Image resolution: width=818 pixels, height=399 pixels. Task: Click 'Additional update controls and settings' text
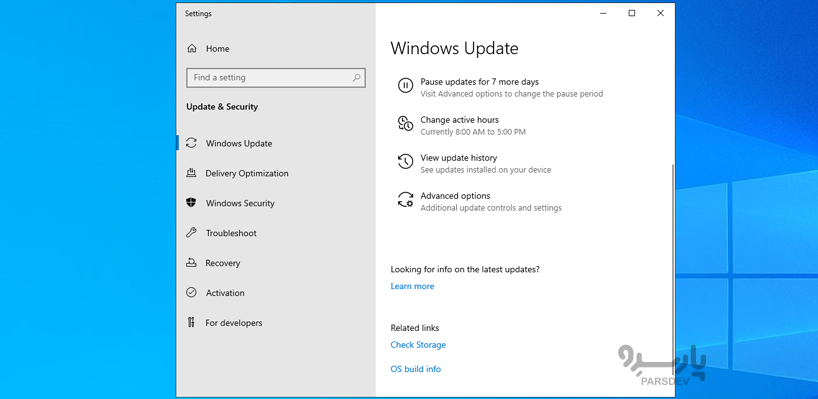(491, 208)
